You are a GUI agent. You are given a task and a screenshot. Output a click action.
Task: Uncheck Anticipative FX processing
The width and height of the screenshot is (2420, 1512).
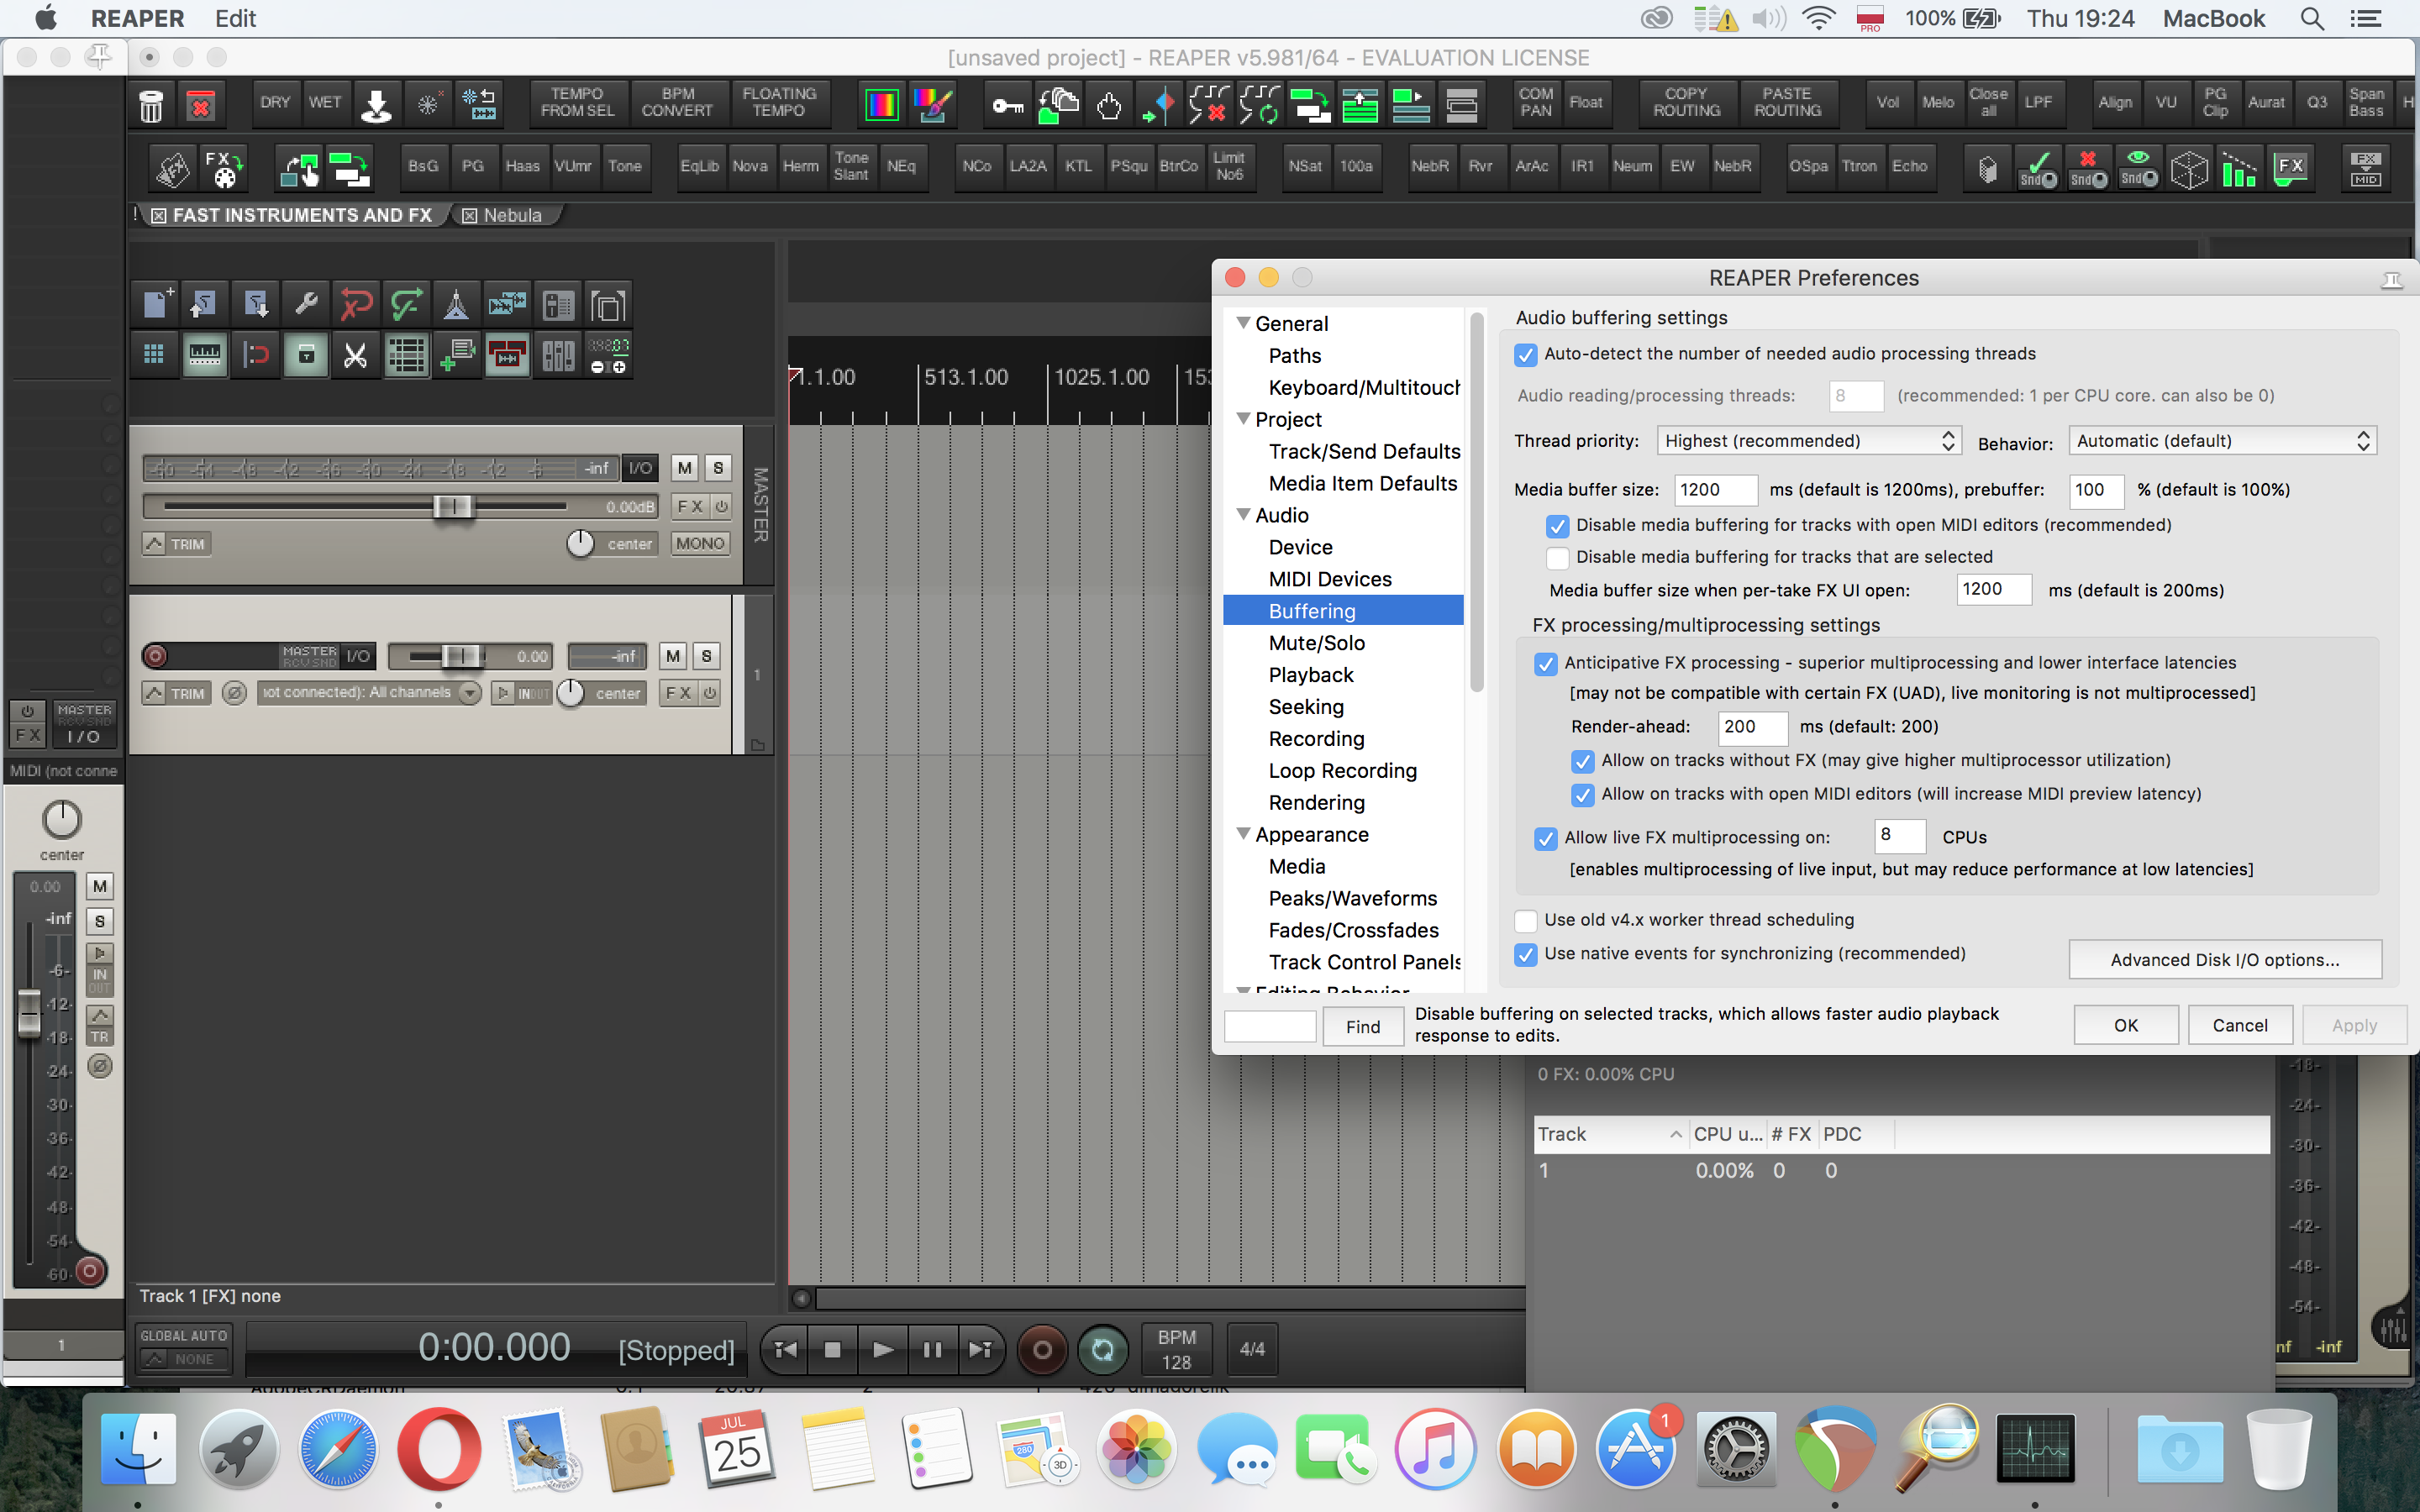1546,663
